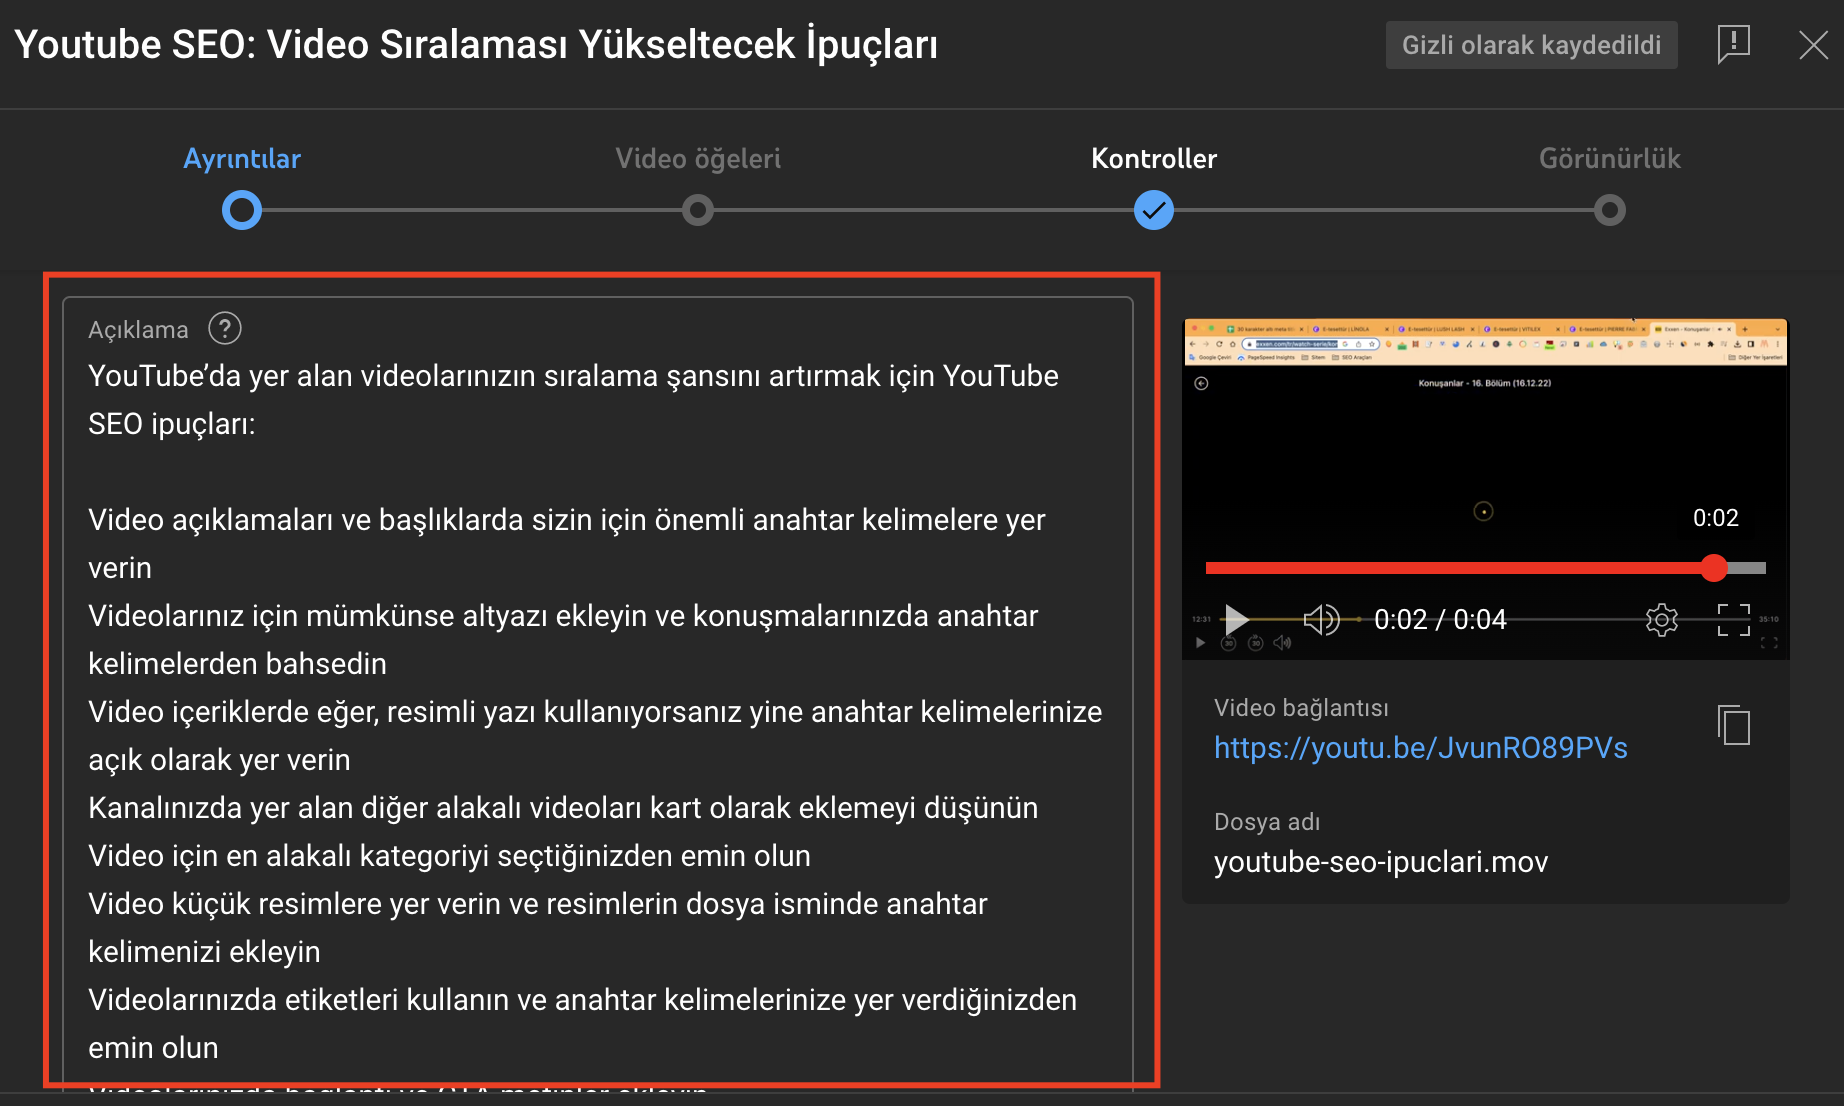Click the title 'Youtube SEO: Video Sıralaması Yükseltecek İpuçları'
This screenshot has height=1106, width=1844.
(x=476, y=45)
